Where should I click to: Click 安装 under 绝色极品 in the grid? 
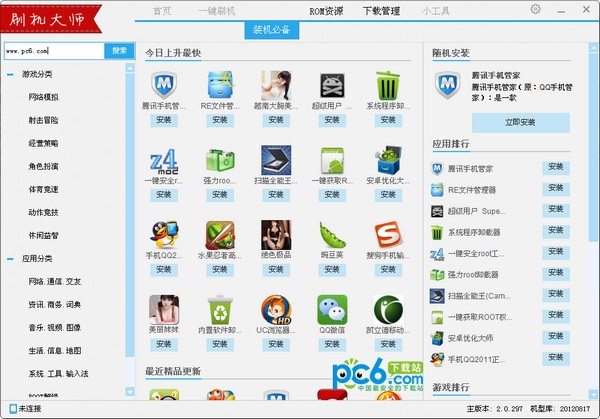pos(276,270)
